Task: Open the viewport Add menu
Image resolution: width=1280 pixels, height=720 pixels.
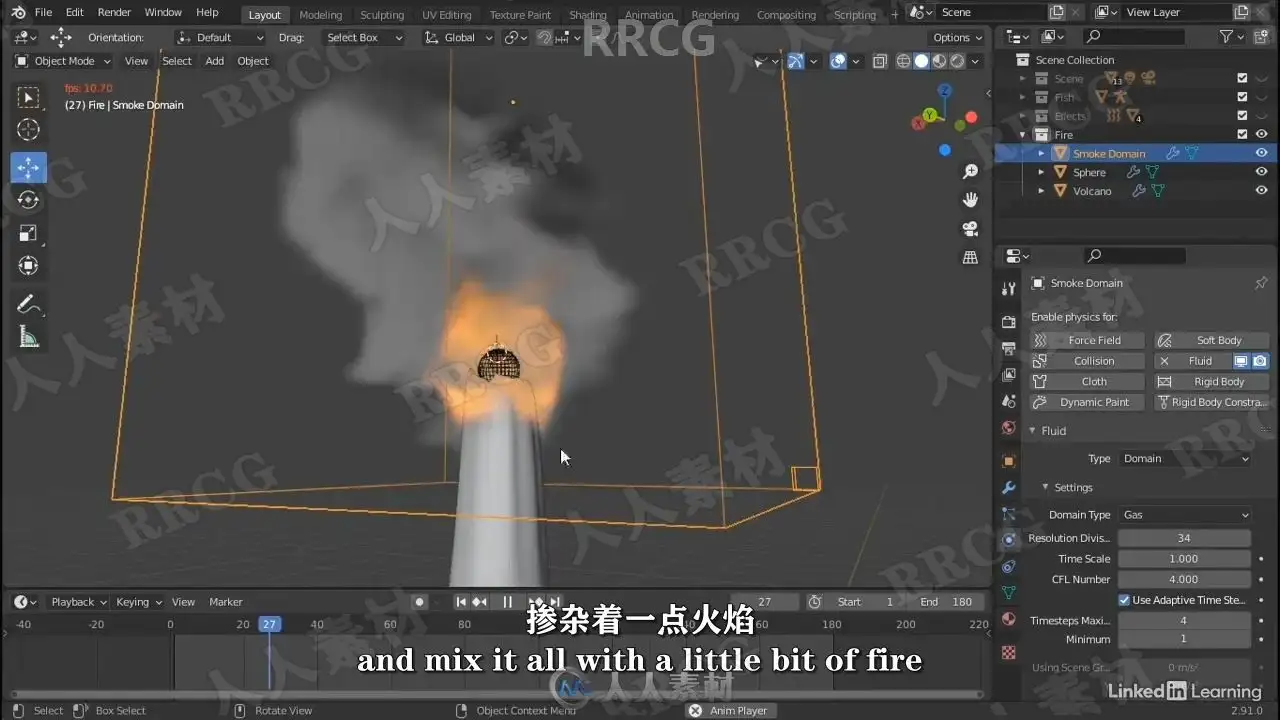Action: click(214, 61)
